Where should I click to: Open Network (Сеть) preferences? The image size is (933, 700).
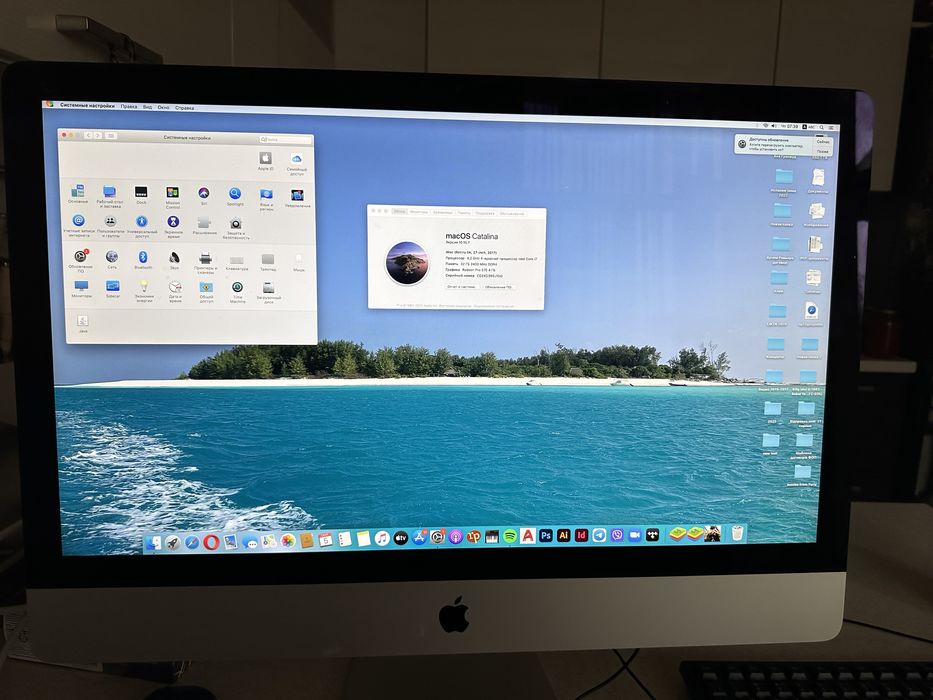112,258
